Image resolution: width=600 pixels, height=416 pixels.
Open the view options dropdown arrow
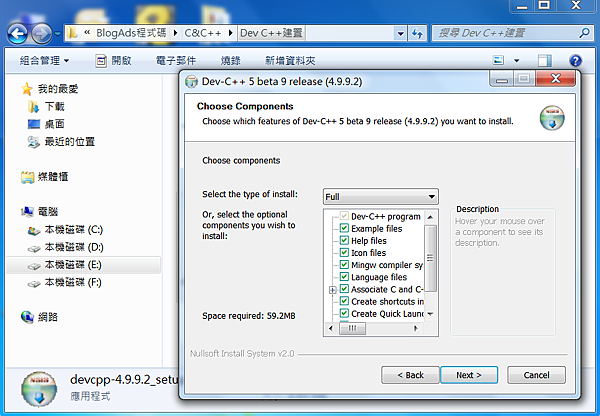517,60
